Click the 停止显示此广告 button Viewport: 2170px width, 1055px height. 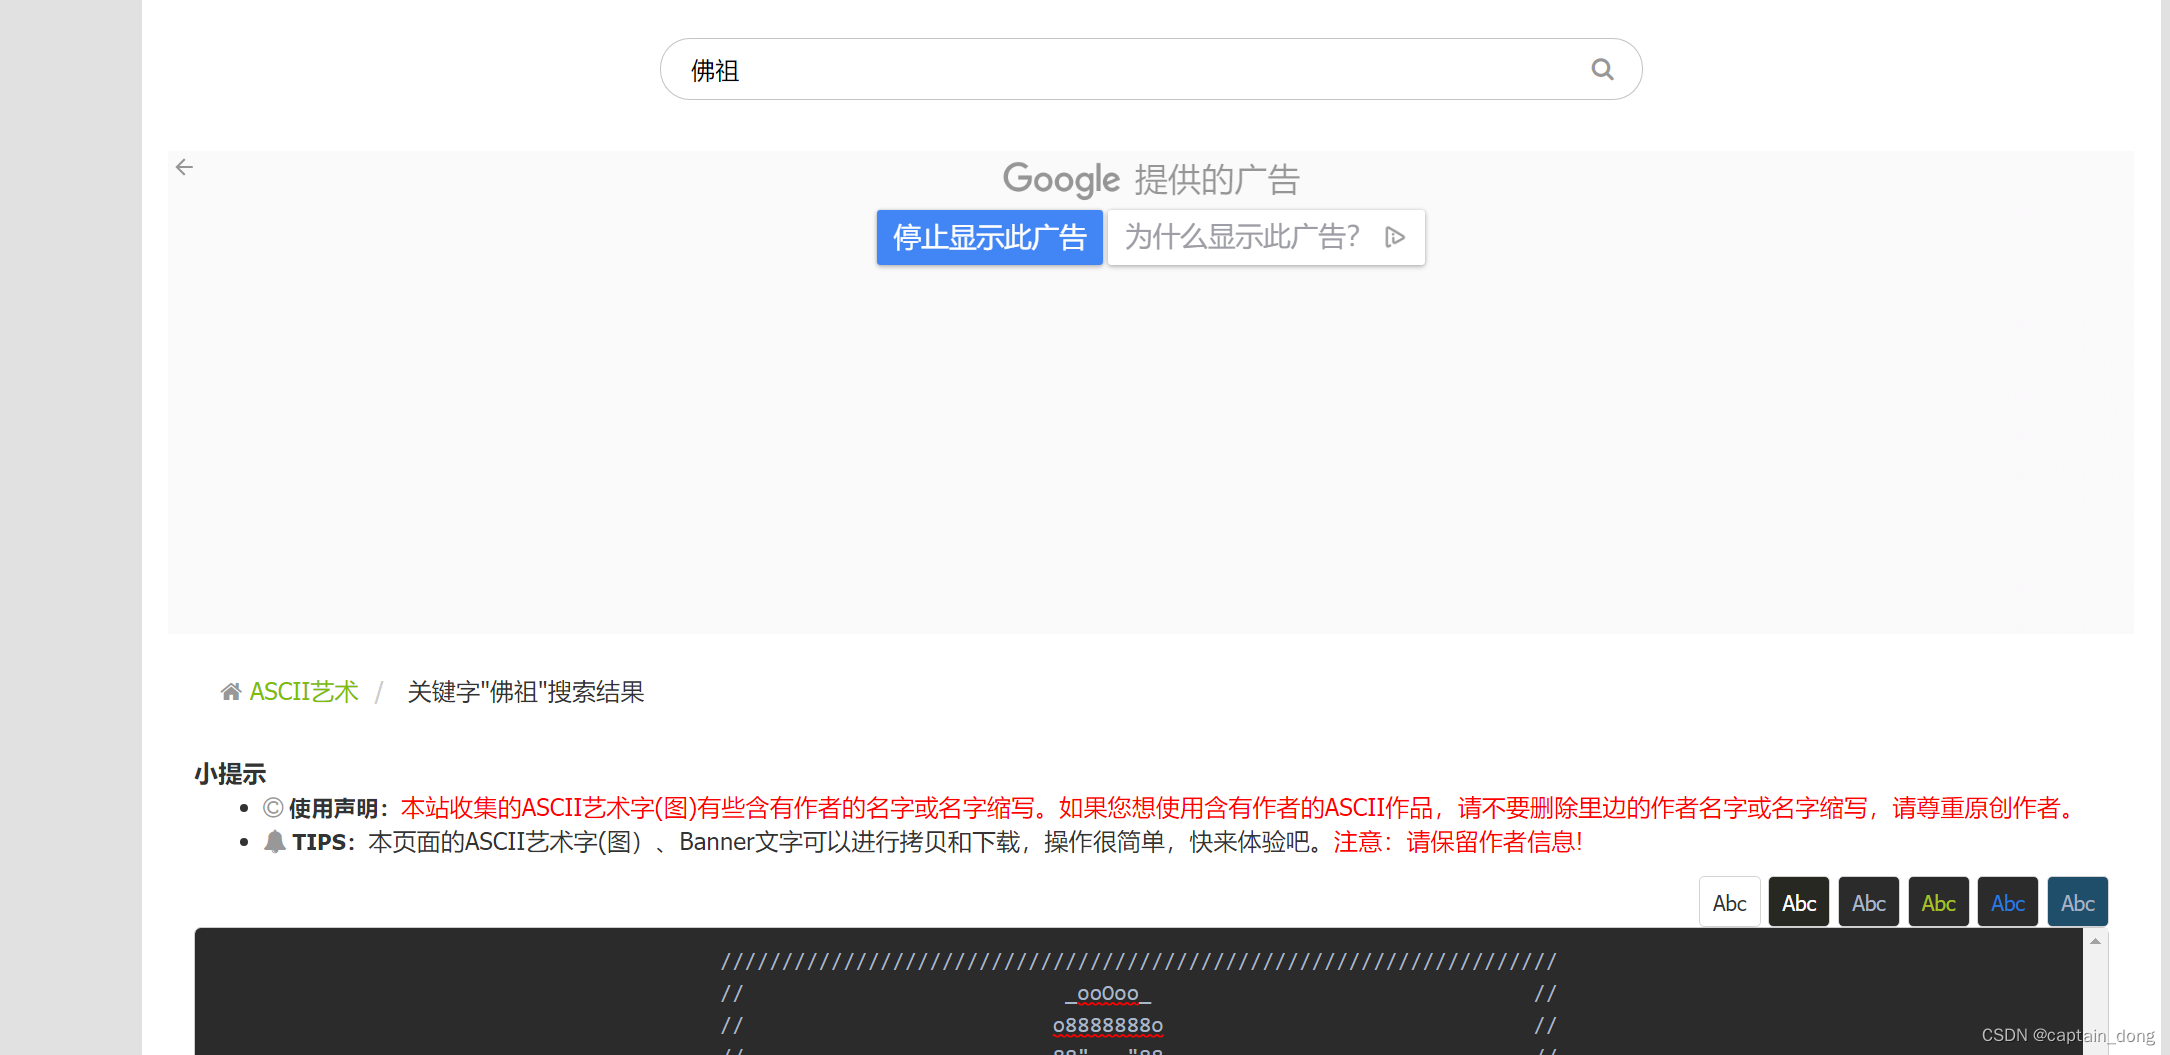pyautogui.click(x=989, y=237)
